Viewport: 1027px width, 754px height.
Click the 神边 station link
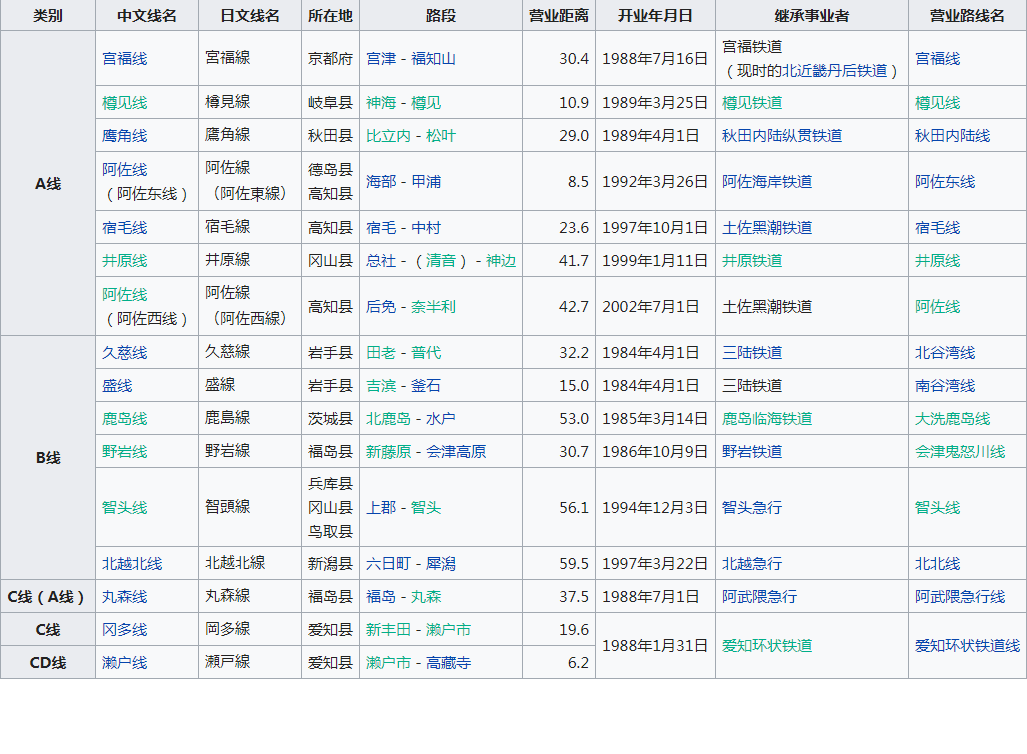(x=501, y=261)
